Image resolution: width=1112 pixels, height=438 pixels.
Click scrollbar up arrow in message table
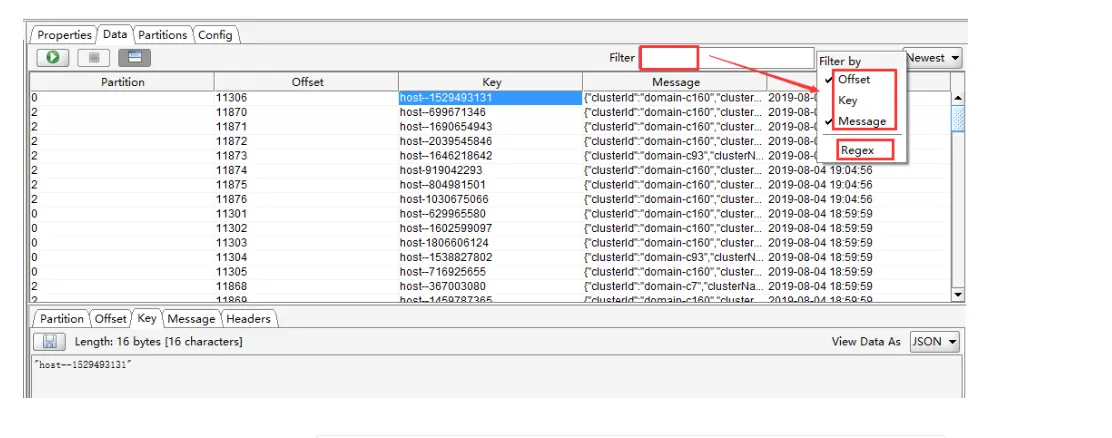957,99
